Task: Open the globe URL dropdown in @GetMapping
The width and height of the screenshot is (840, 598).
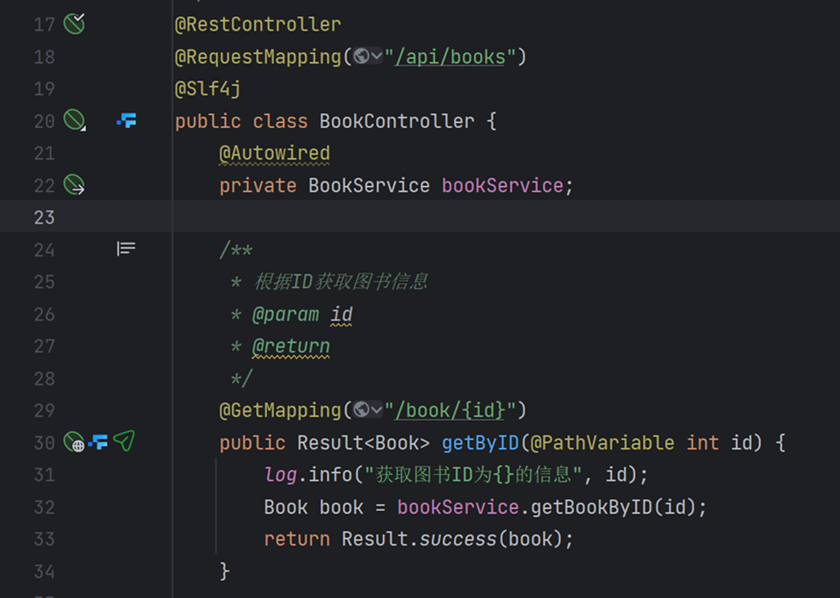Action: tap(368, 409)
